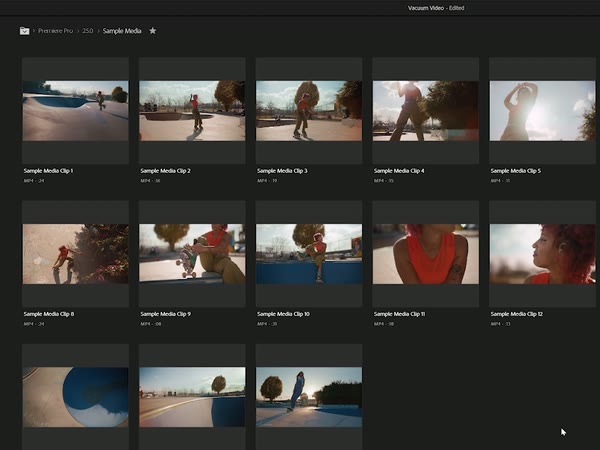600x450 pixels.
Task: Select Sample Media Clip 2 thumbnail
Action: tap(192, 111)
